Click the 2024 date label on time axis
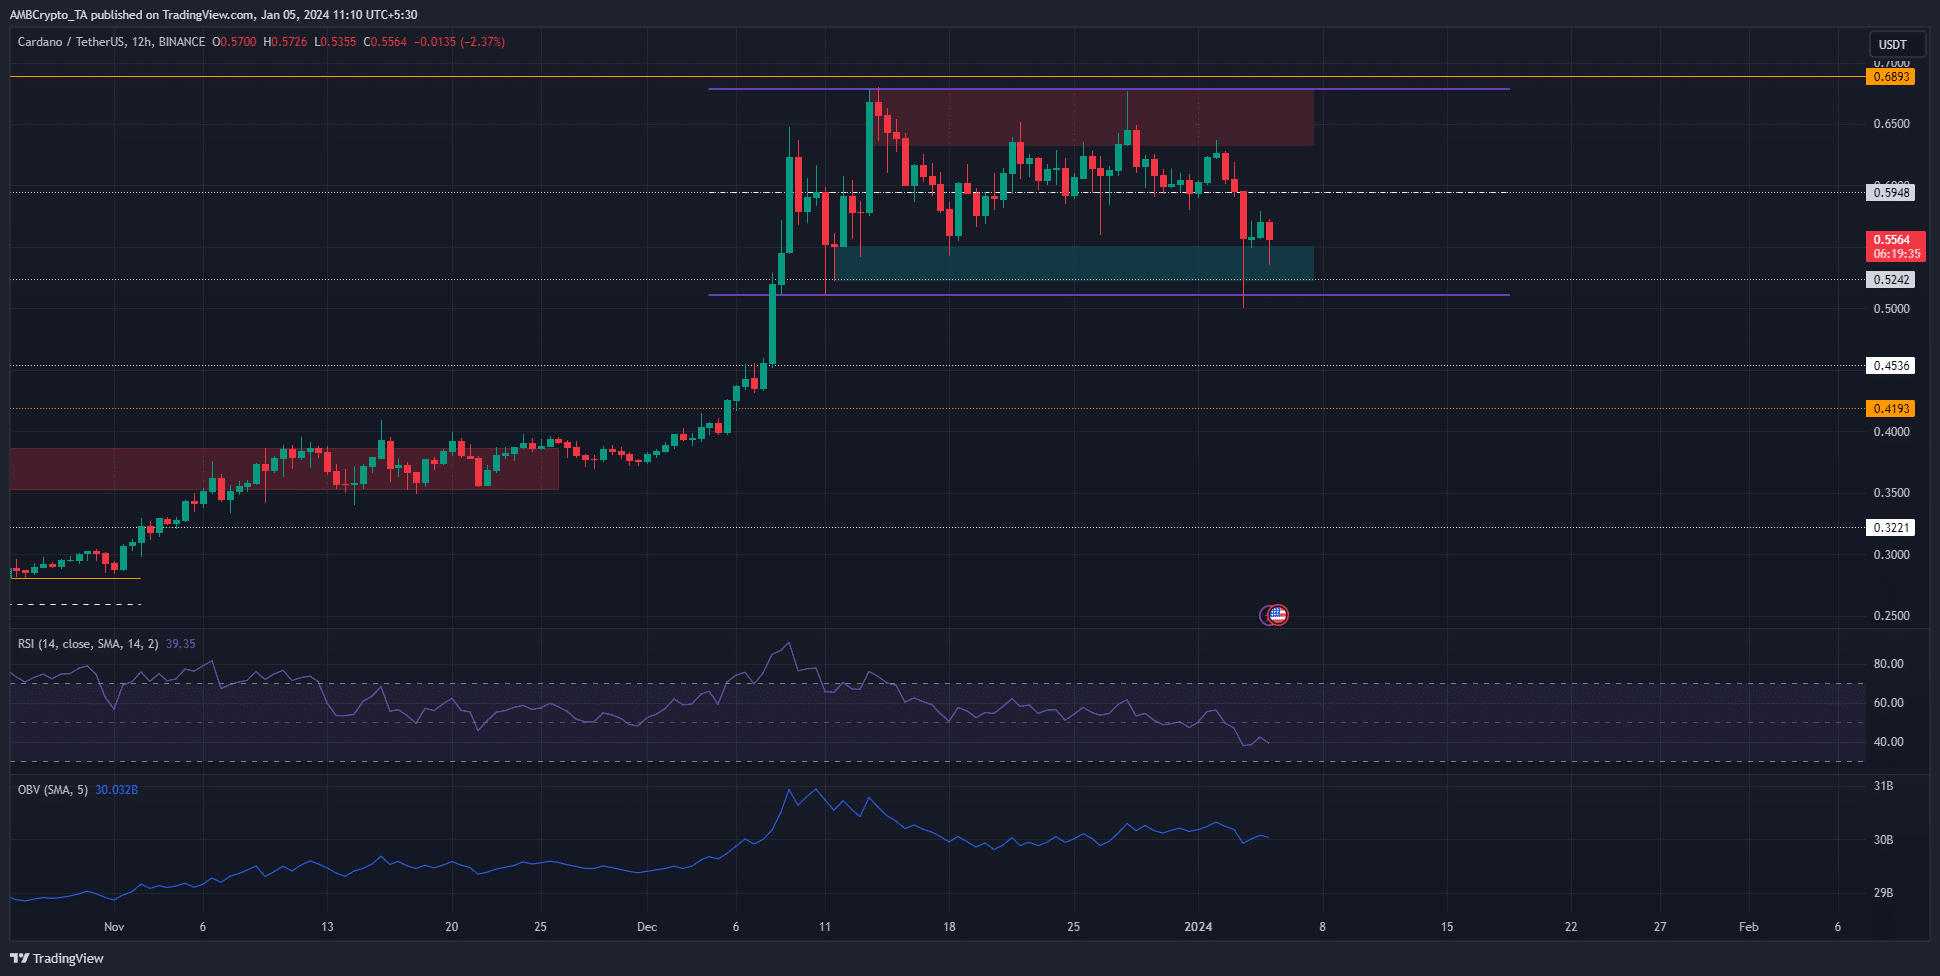Image resolution: width=1940 pixels, height=976 pixels. coord(1198,927)
